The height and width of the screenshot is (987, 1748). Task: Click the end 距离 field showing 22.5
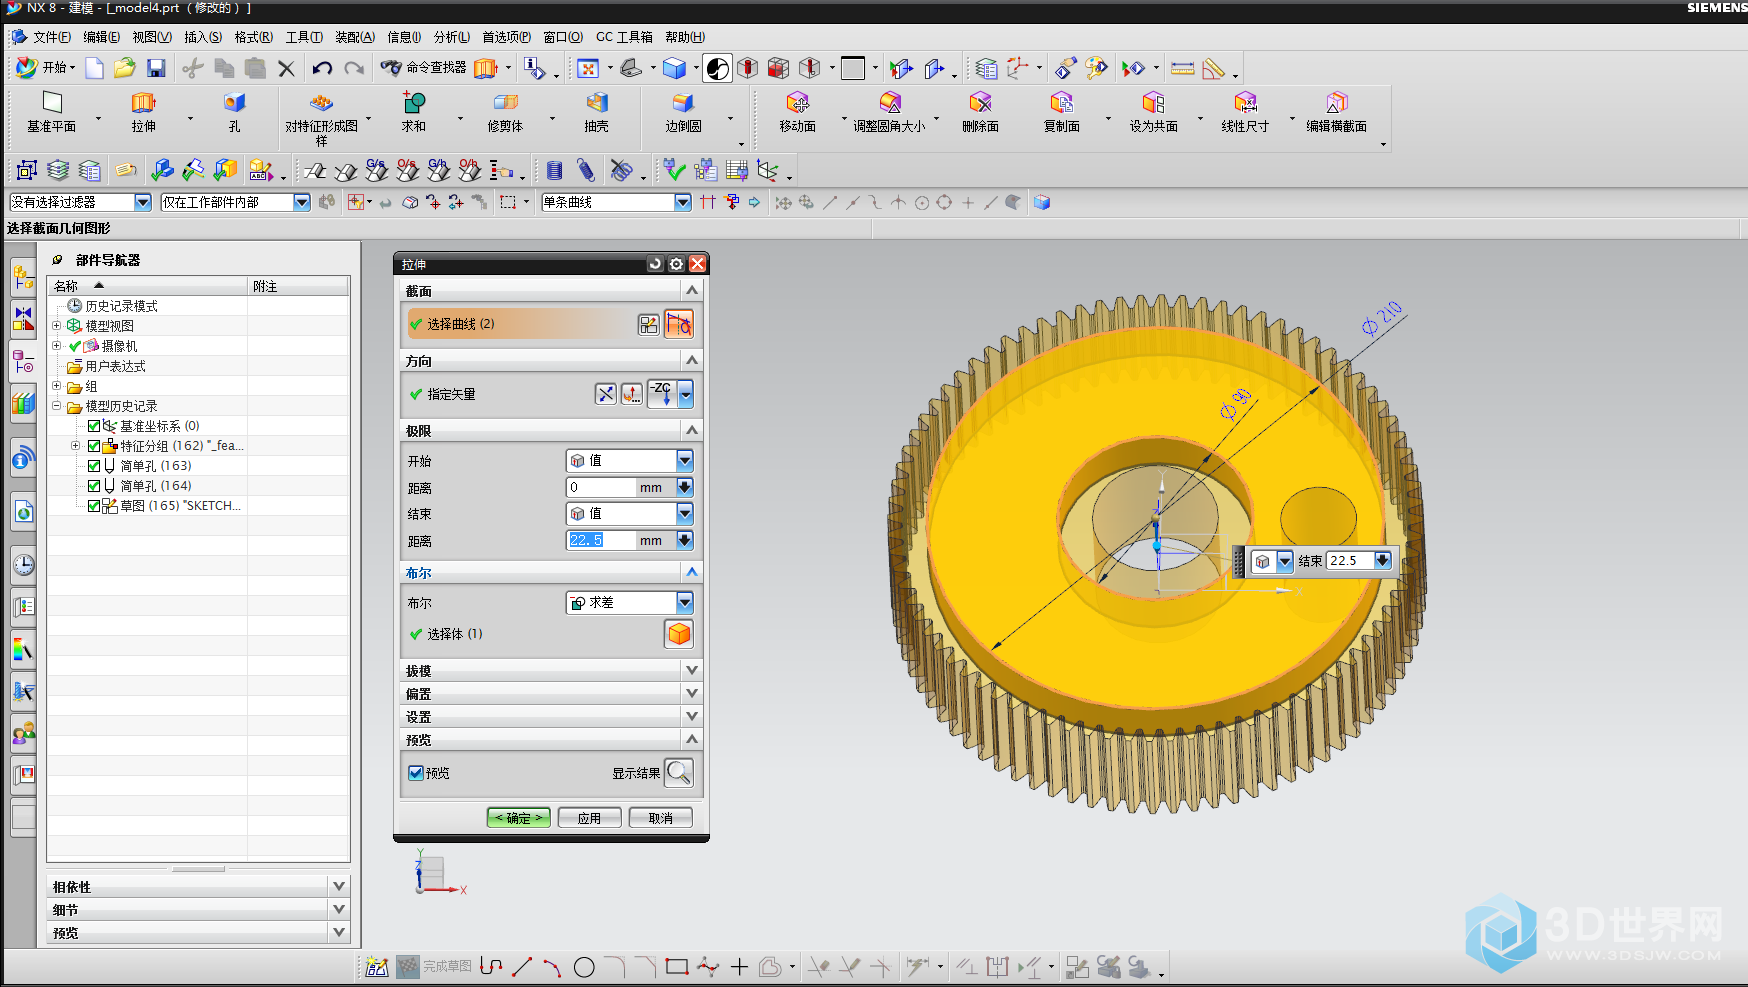pos(602,540)
